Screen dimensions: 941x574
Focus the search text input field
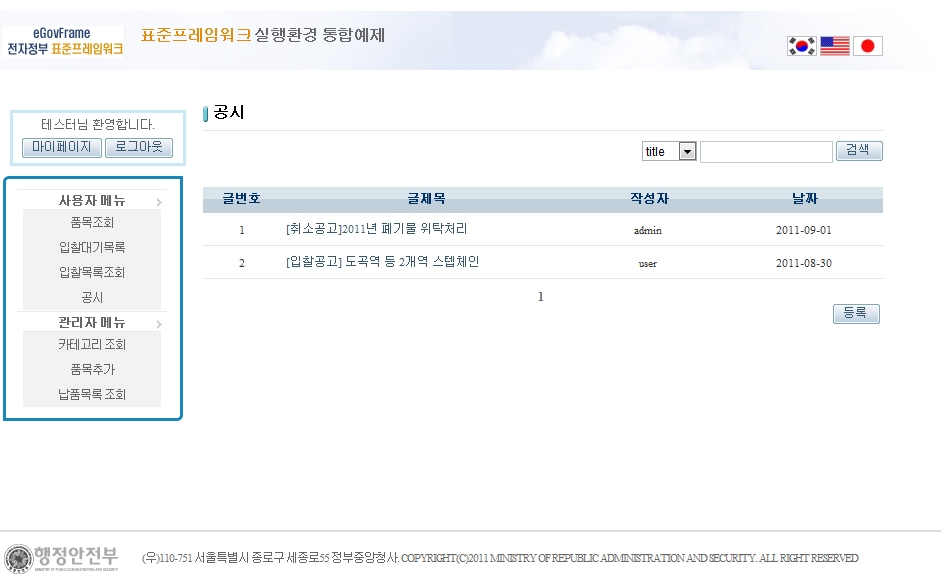pyautogui.click(x=766, y=152)
